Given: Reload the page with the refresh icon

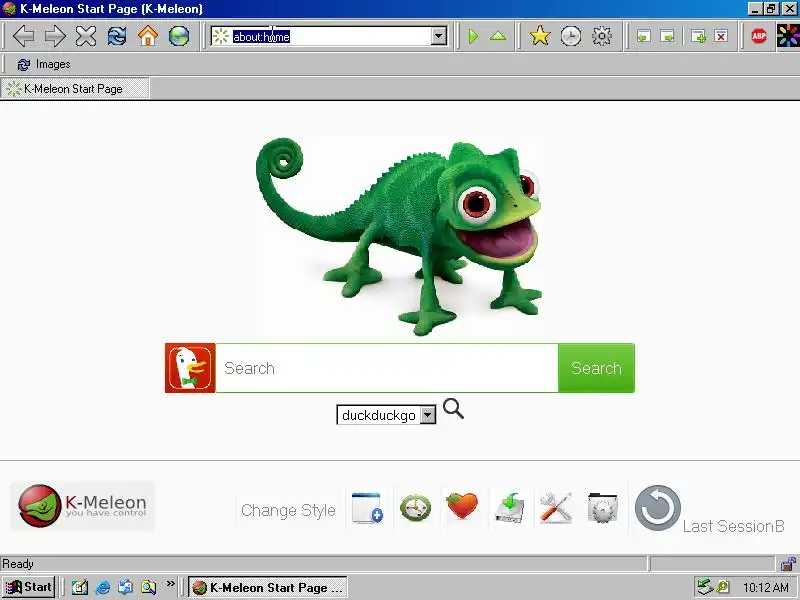Looking at the screenshot, I should click(x=117, y=36).
